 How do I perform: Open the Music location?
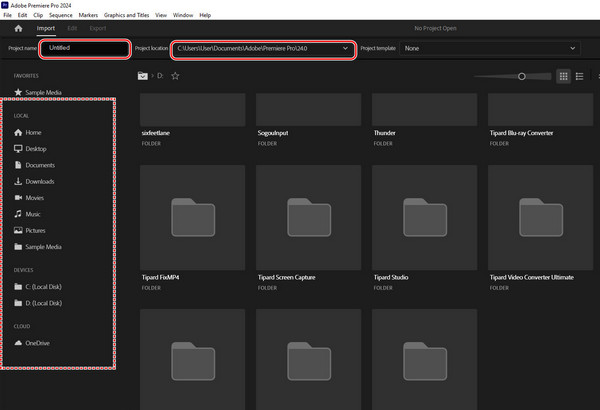27,214
